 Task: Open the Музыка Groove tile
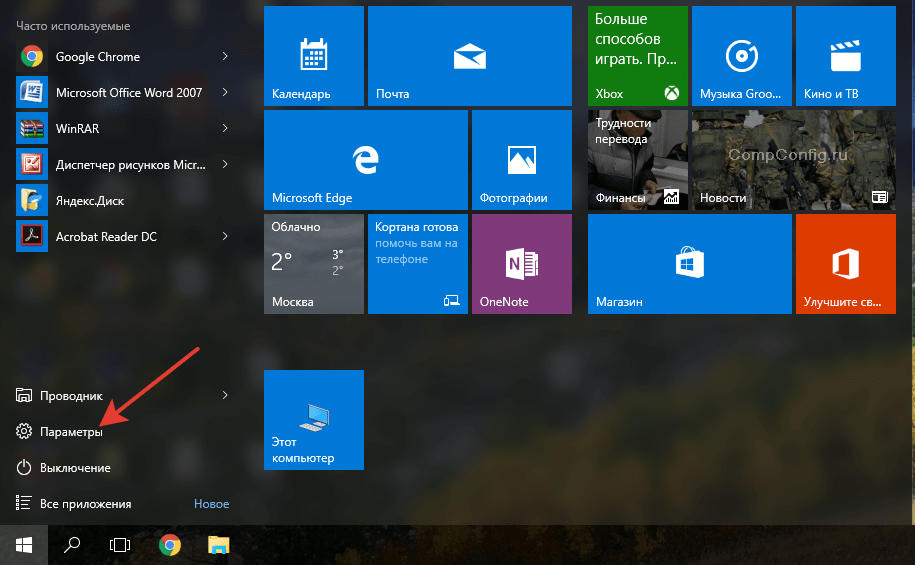point(742,56)
